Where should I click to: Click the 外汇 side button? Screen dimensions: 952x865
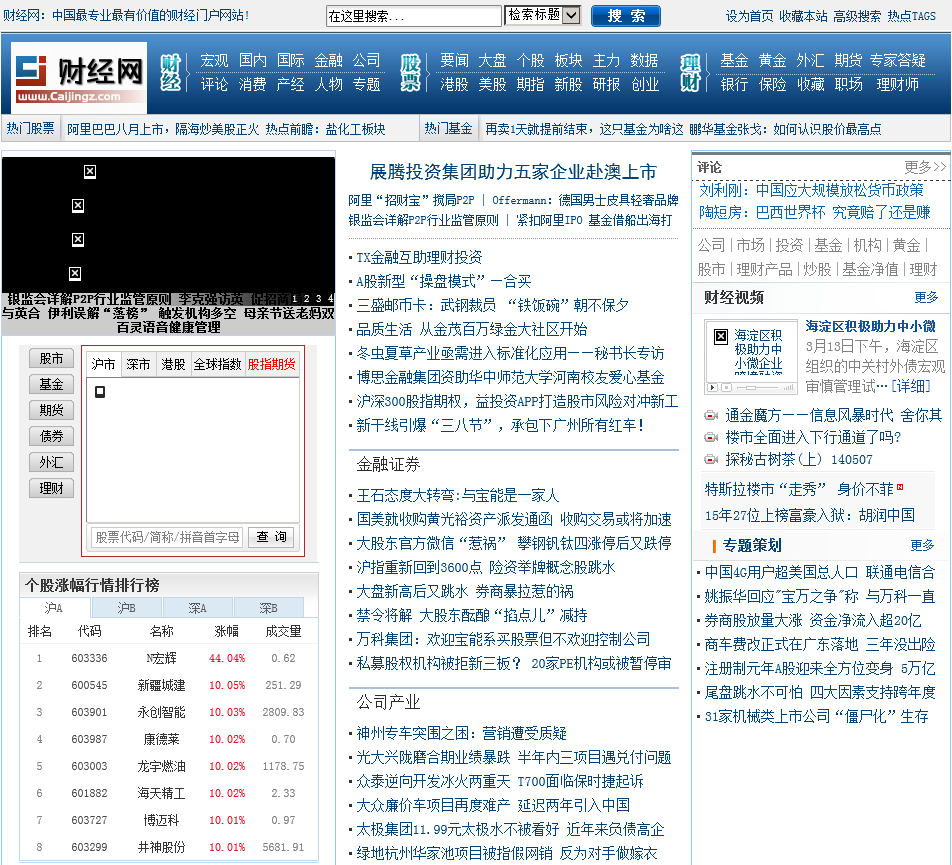point(52,463)
